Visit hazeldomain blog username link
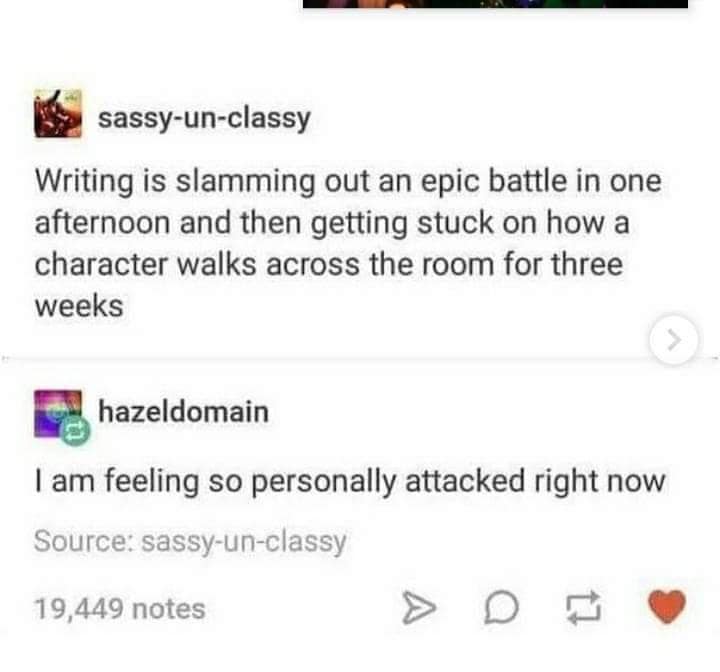Viewport: 720px width, 672px height. coord(184,412)
